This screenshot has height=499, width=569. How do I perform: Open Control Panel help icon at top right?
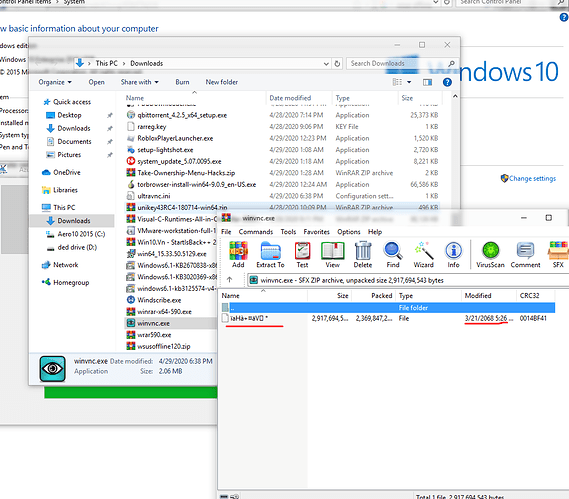(x=564, y=17)
